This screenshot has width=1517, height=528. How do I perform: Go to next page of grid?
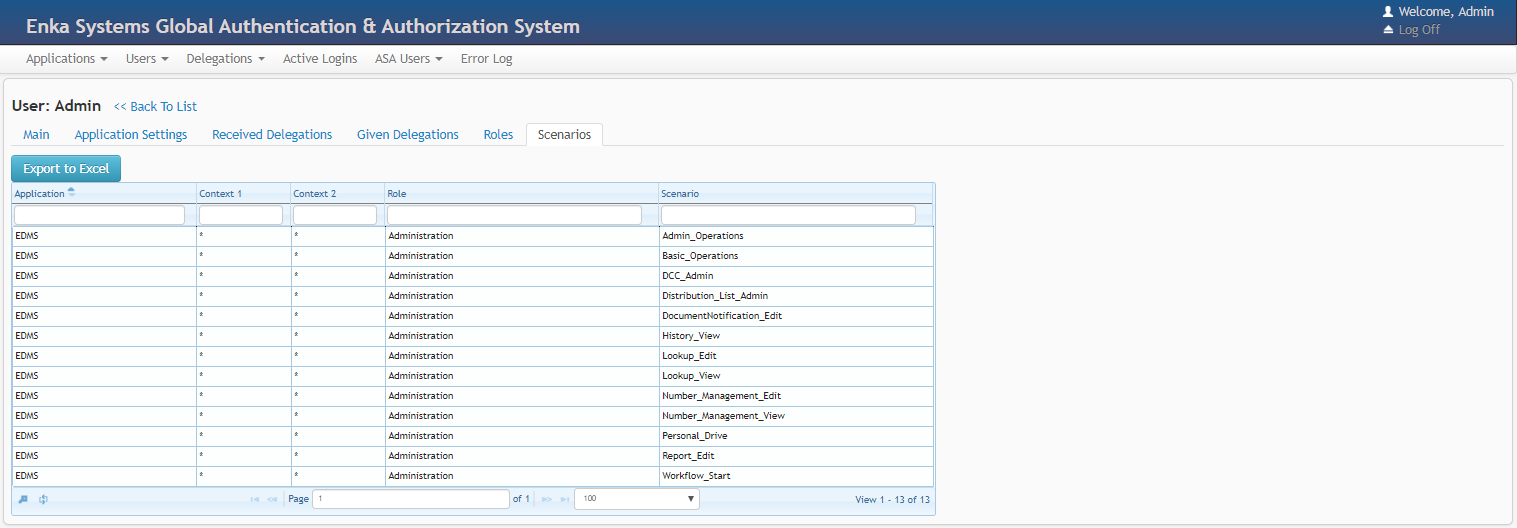(x=547, y=499)
